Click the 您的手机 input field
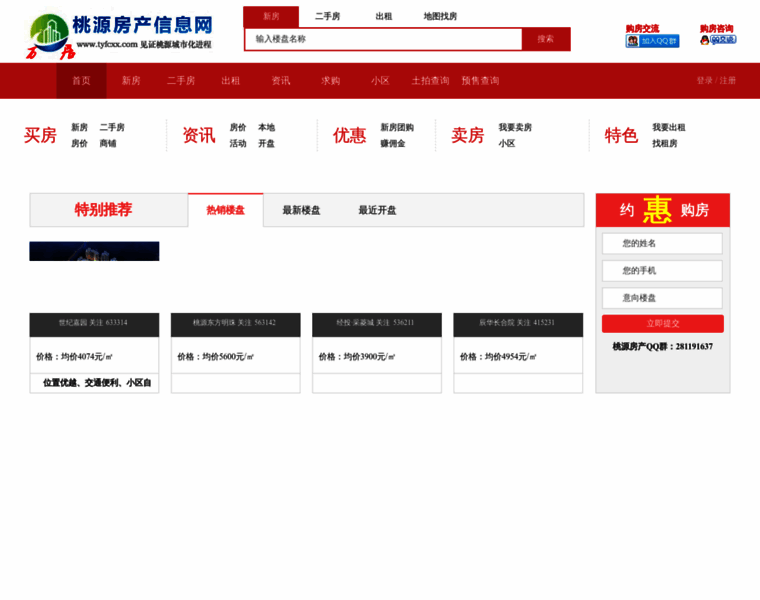 click(x=661, y=271)
